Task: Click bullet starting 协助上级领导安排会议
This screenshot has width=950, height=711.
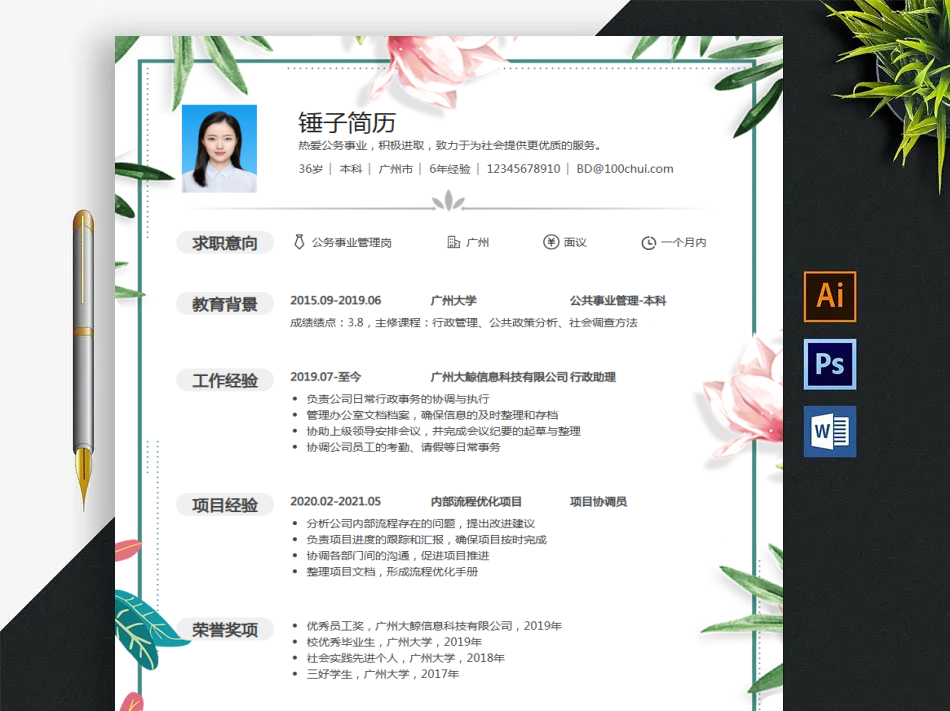Action: tap(443, 431)
